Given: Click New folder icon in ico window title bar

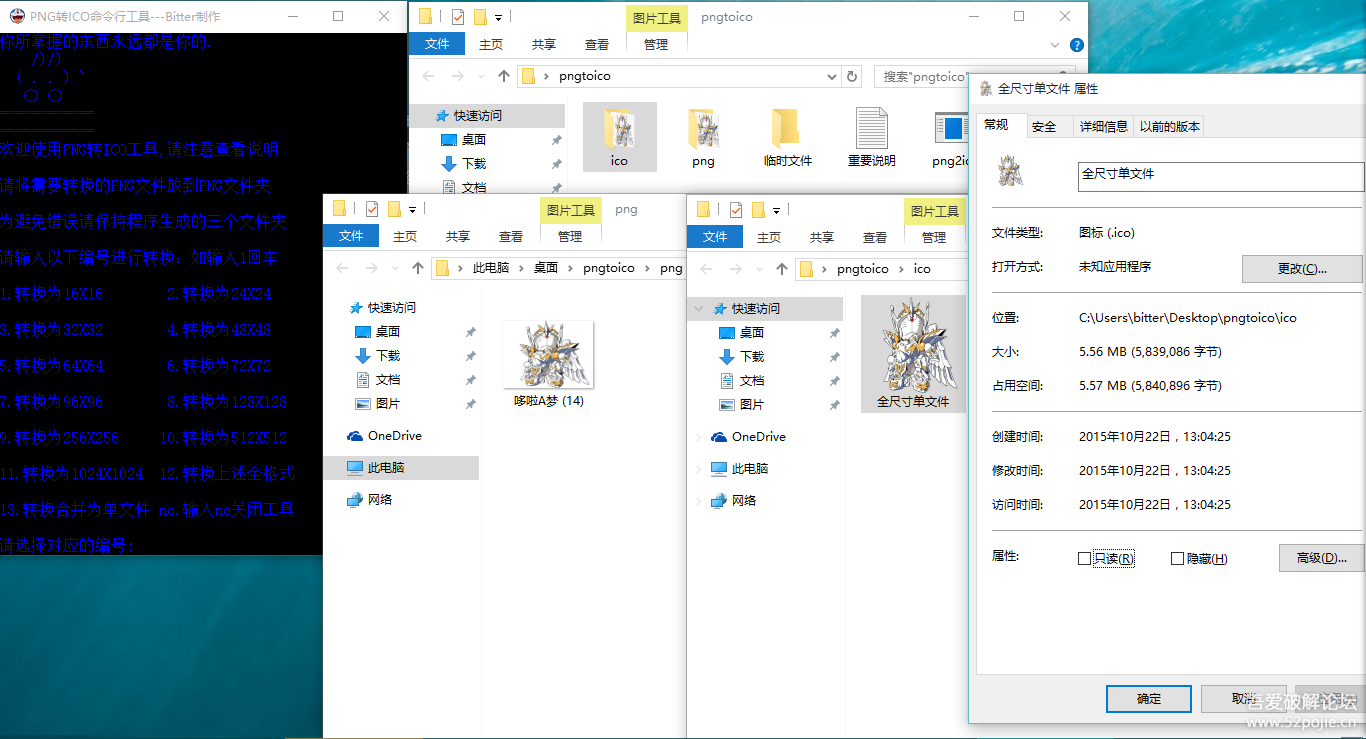Looking at the screenshot, I should click(x=758, y=210).
